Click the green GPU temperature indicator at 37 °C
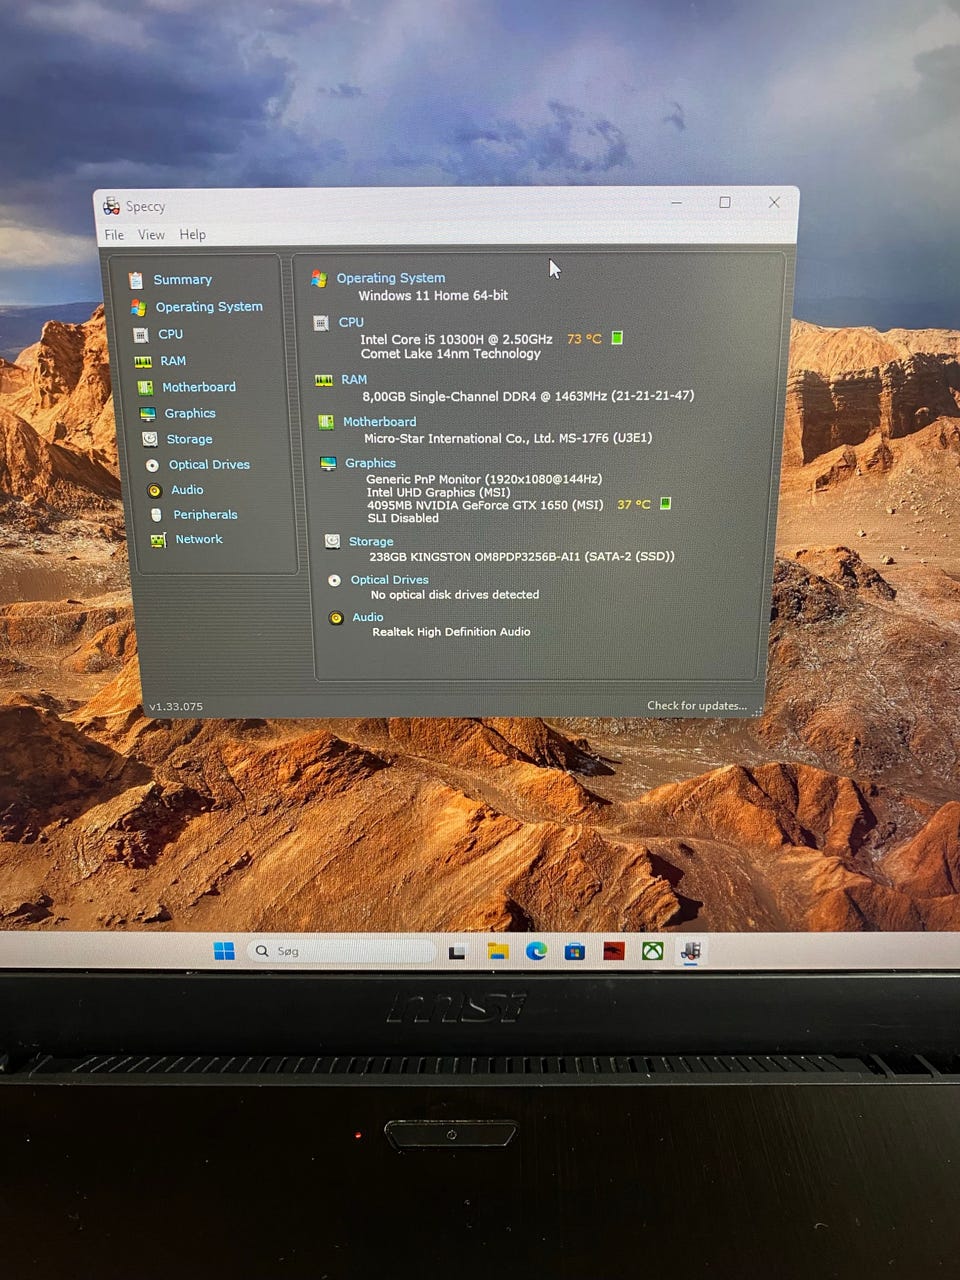Screen dimensions: 960x1280 pyautogui.click(x=665, y=504)
